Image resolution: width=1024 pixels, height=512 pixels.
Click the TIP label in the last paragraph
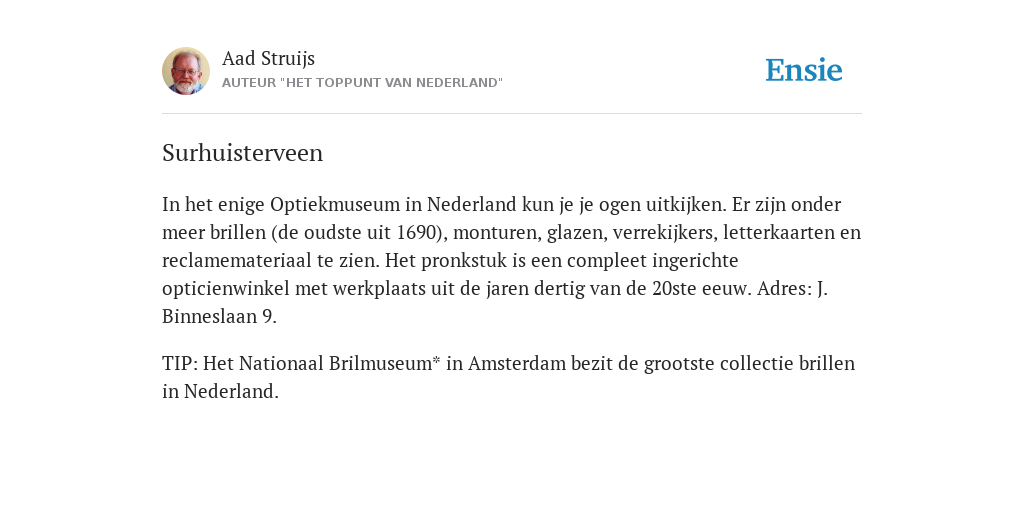(180, 363)
